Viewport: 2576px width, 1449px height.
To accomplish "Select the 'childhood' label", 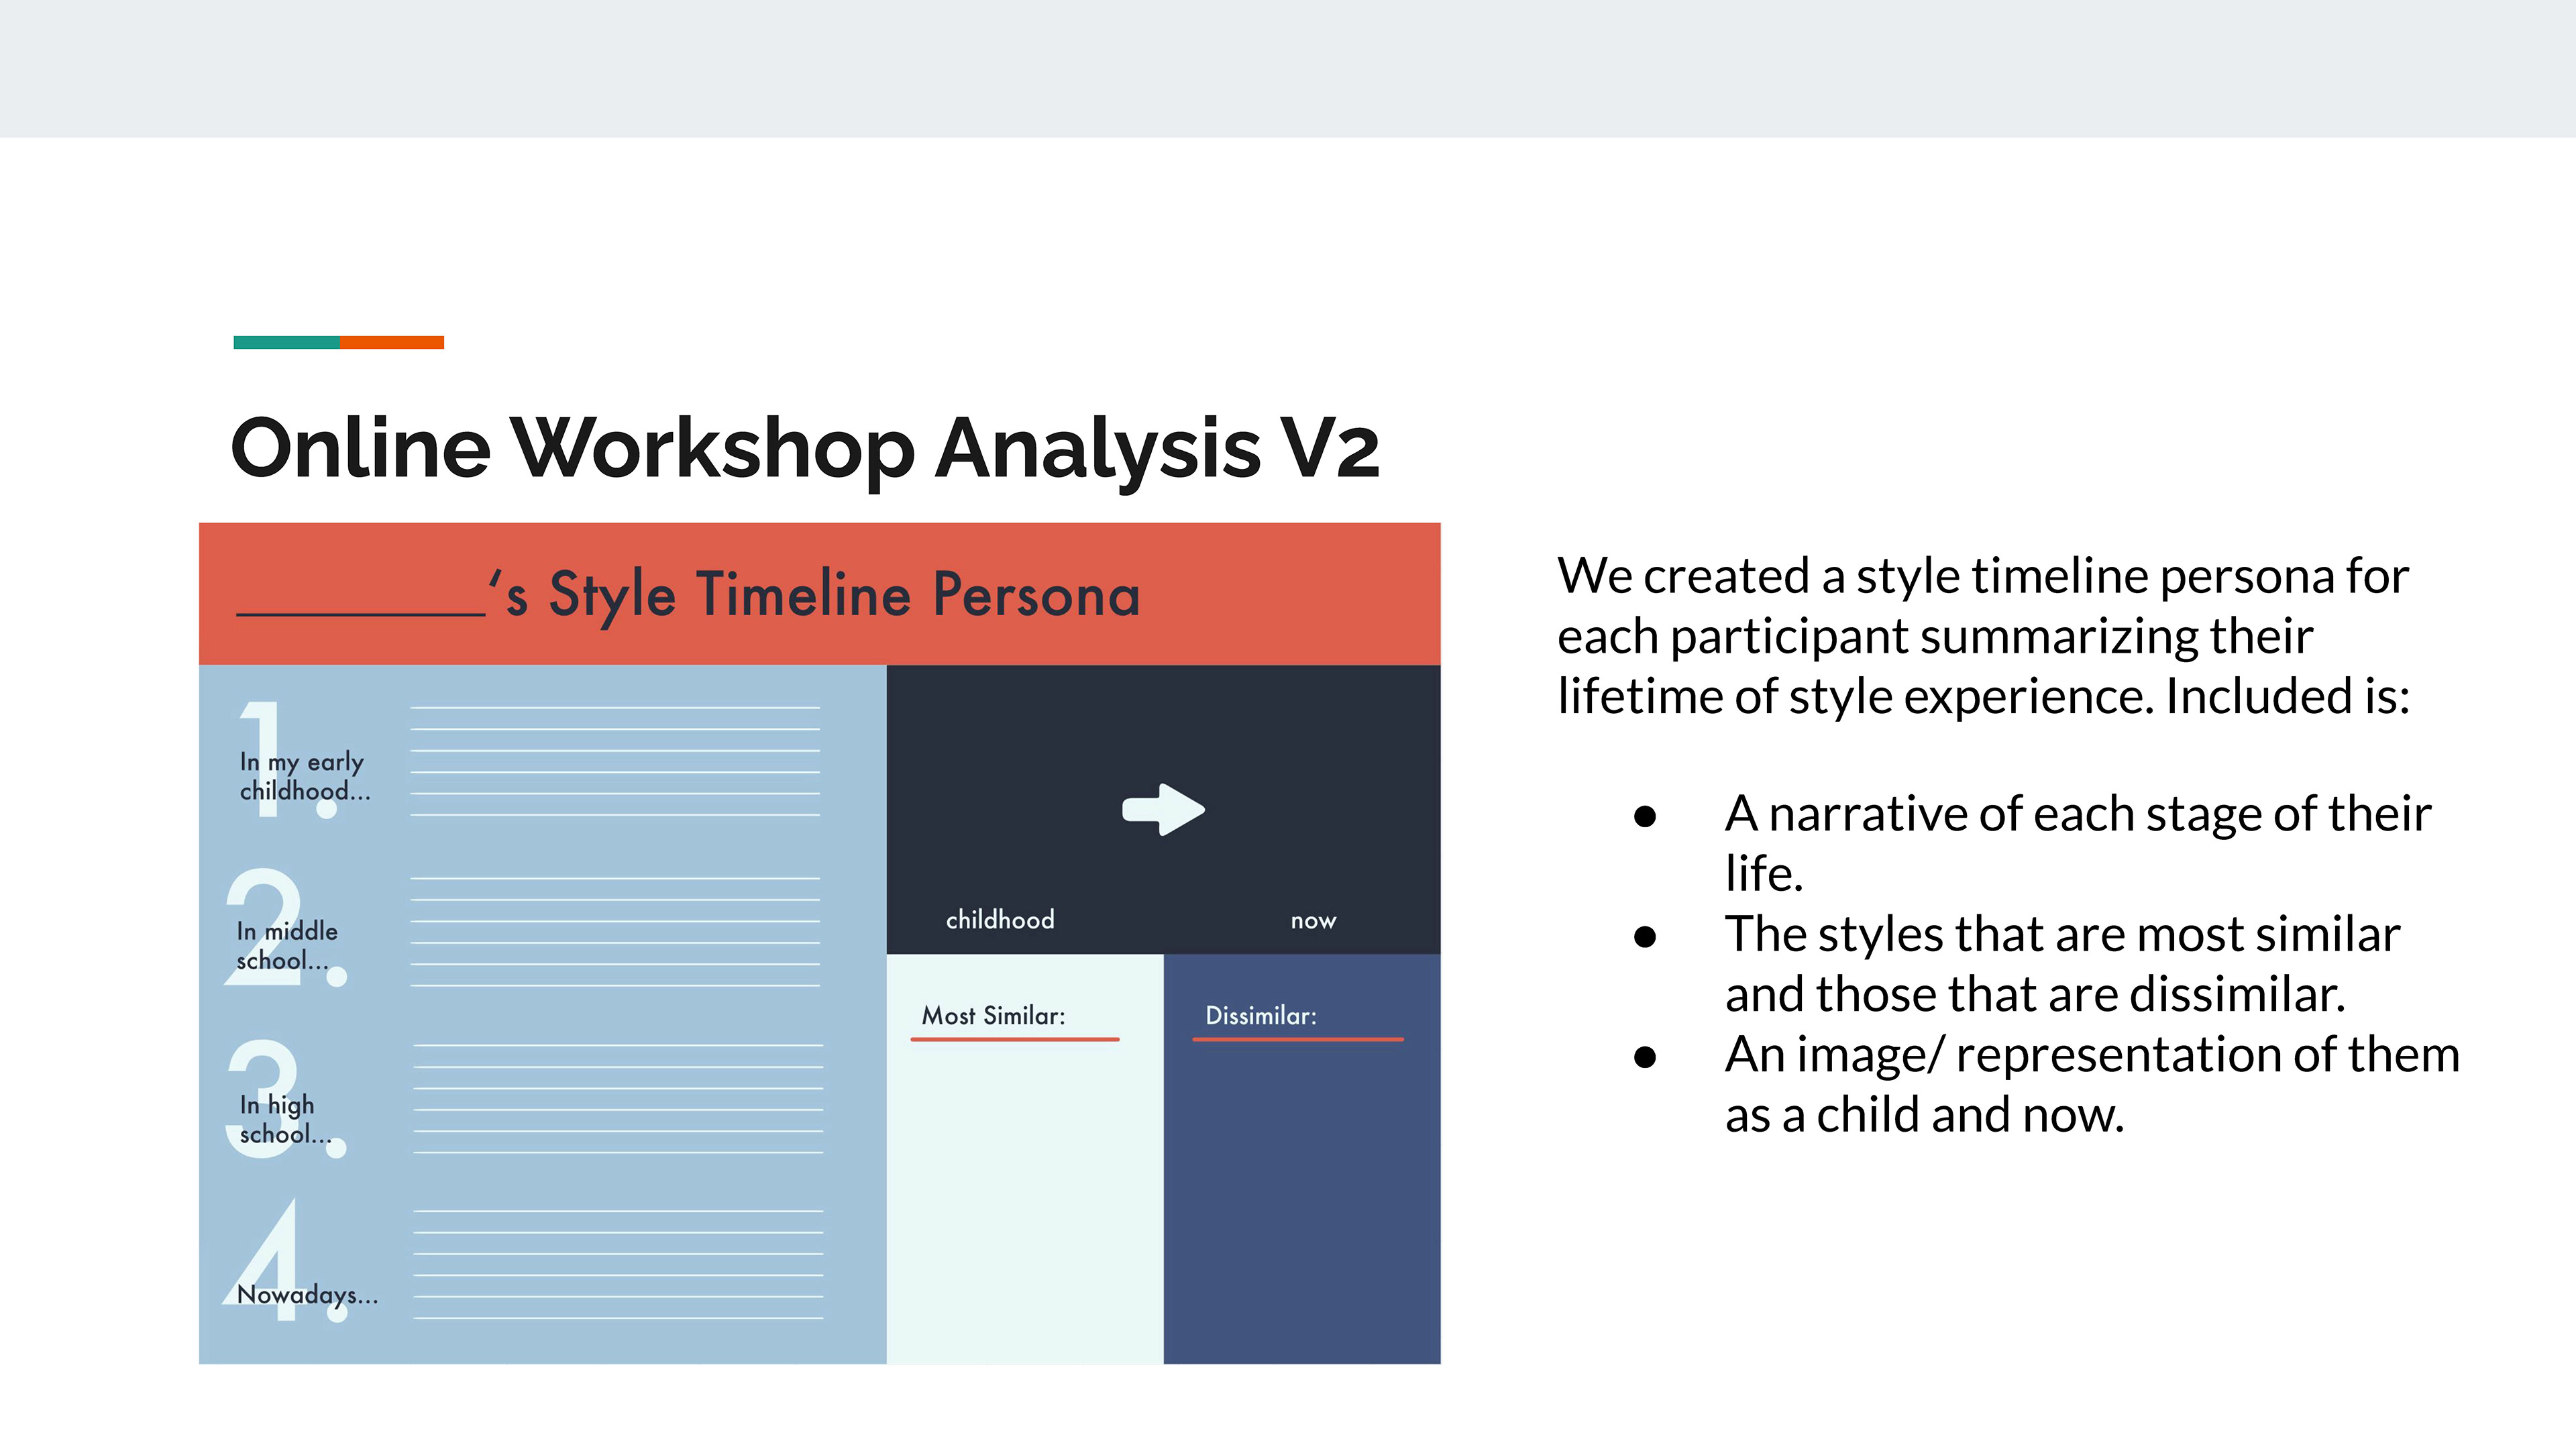I will pyautogui.click(x=1000, y=920).
